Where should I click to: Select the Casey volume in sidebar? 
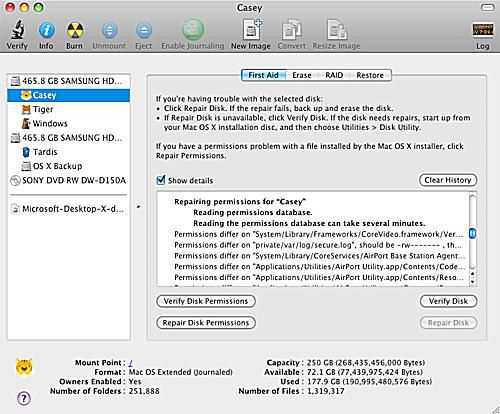coord(68,95)
